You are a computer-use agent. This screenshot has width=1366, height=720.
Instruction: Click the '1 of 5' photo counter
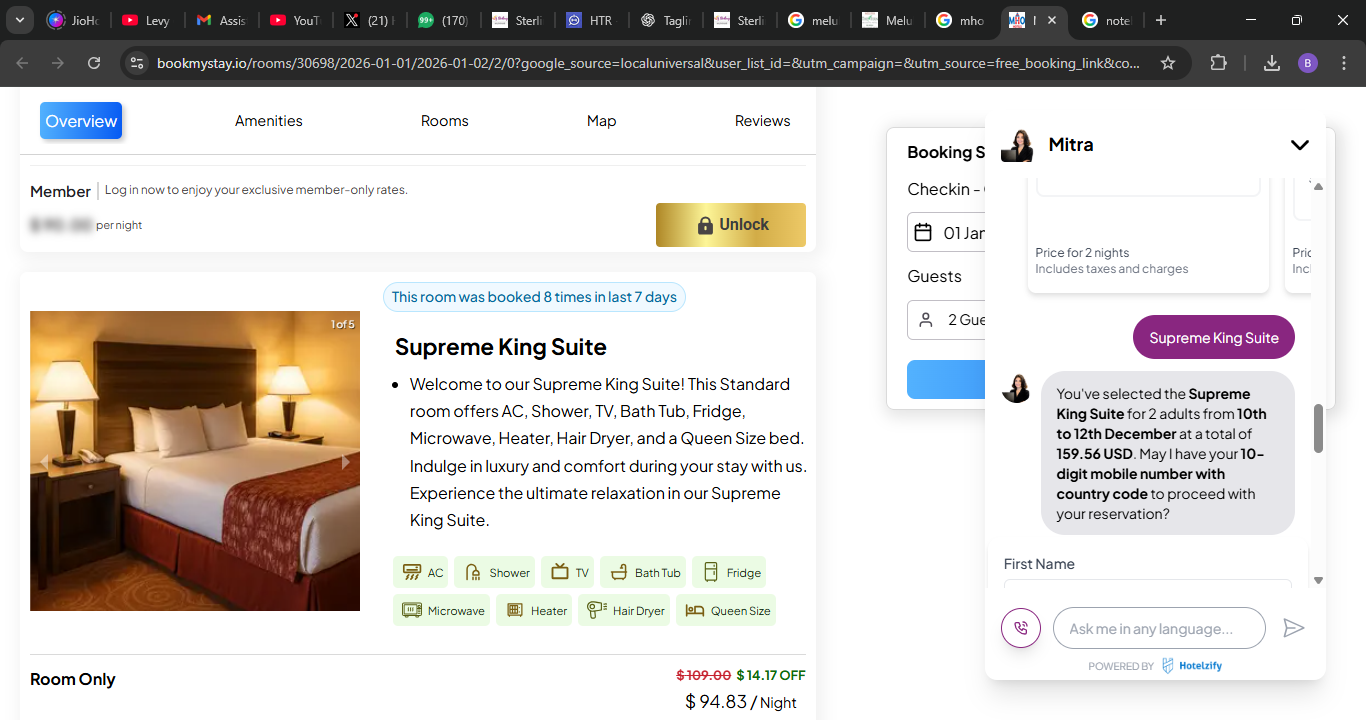(343, 324)
